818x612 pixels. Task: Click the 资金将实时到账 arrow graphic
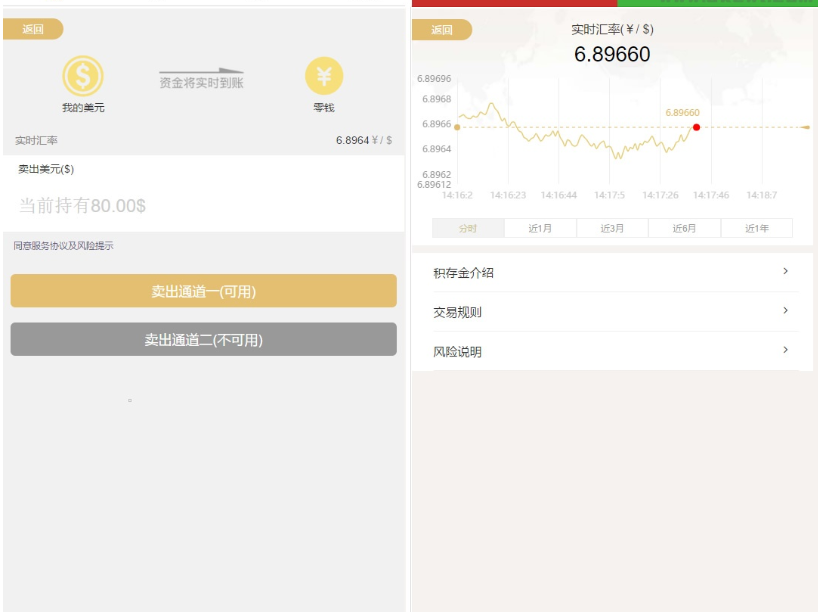point(202,78)
